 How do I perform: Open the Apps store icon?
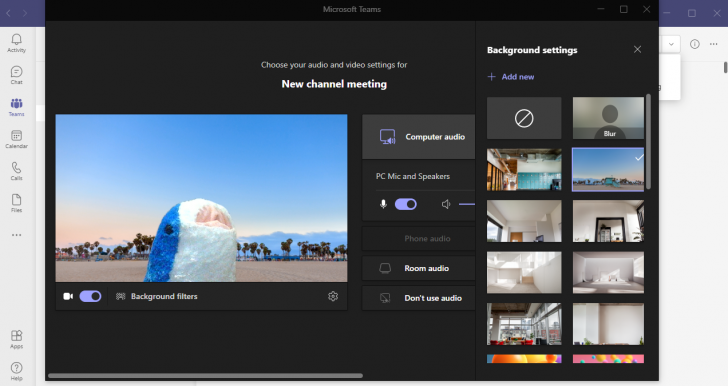[x=16, y=339]
